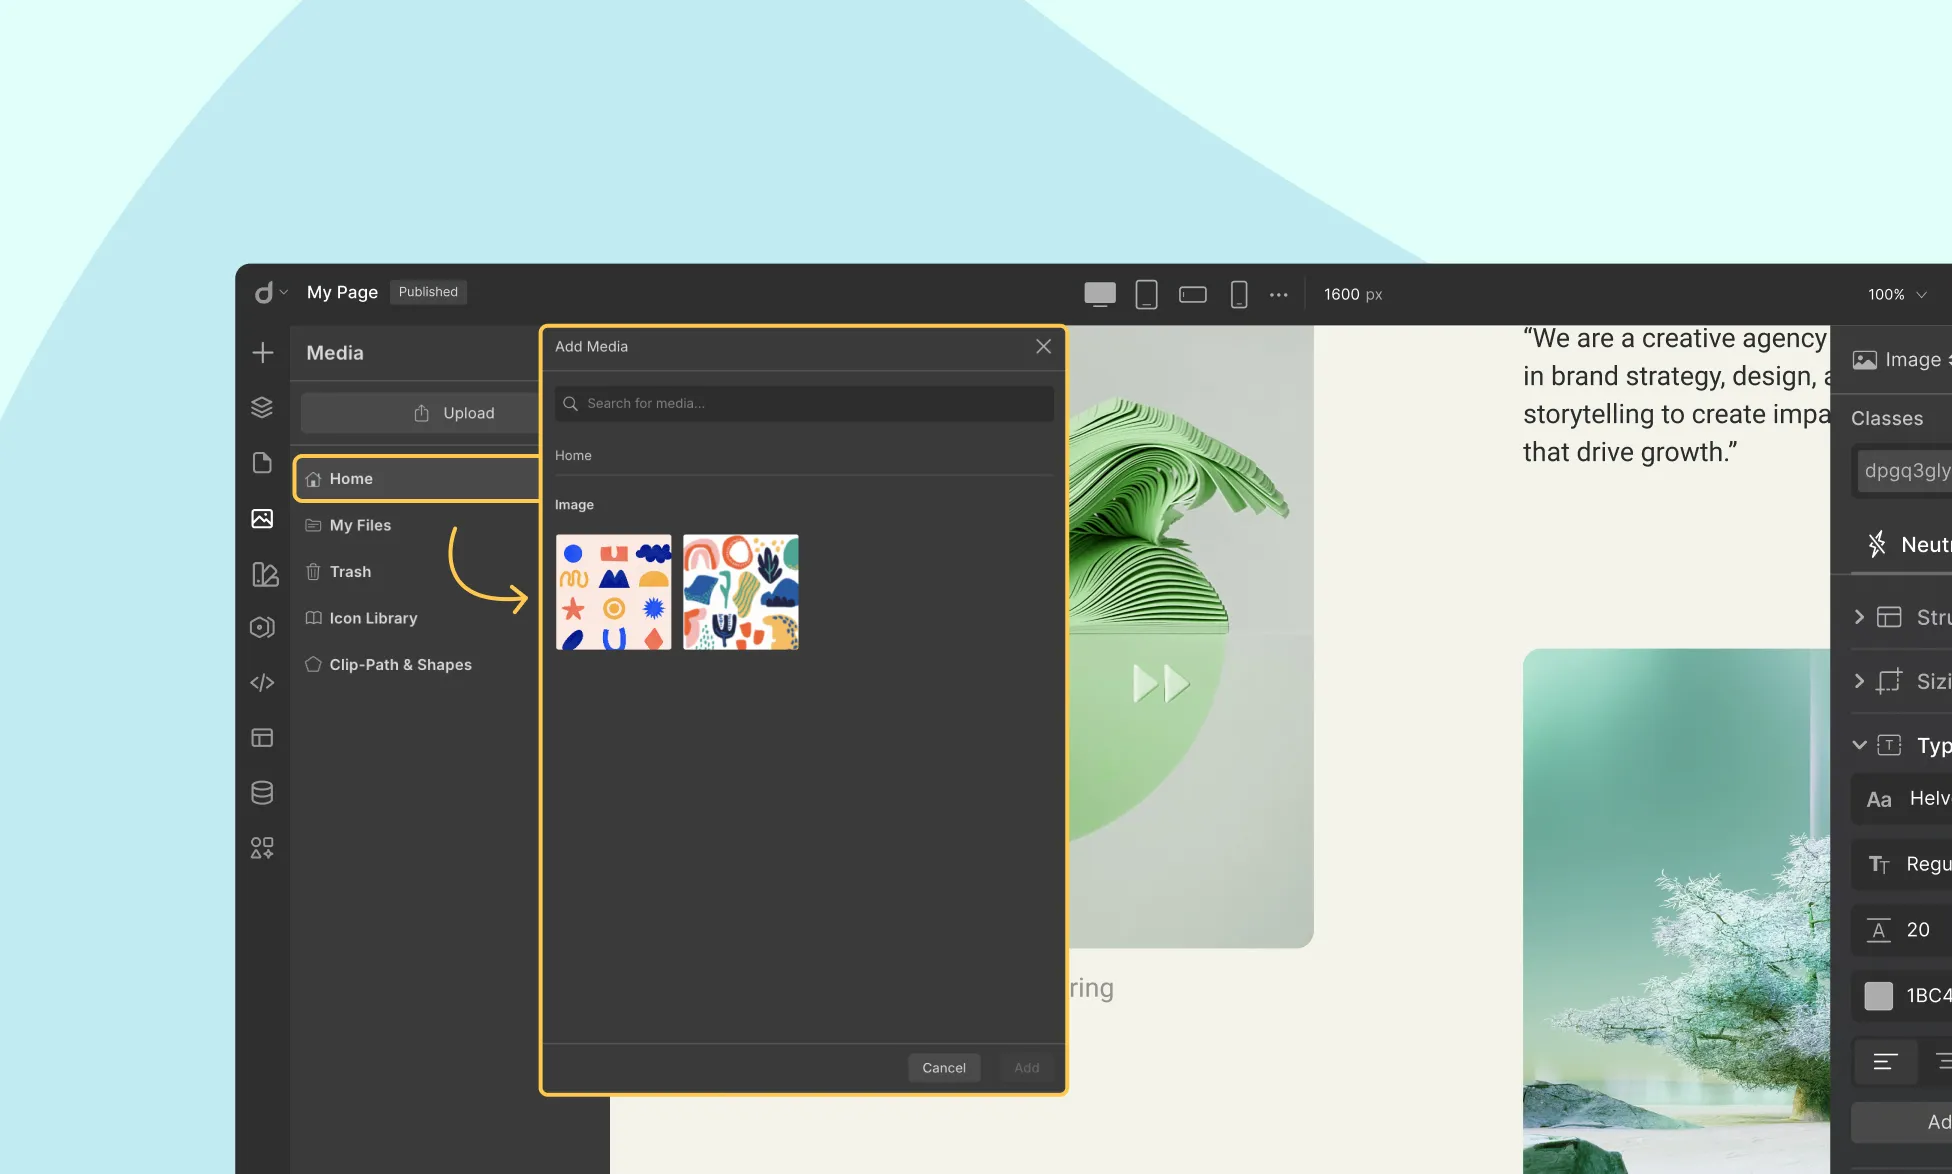The height and width of the screenshot is (1174, 1952).
Task: Open the text color swatch
Action: click(1879, 996)
